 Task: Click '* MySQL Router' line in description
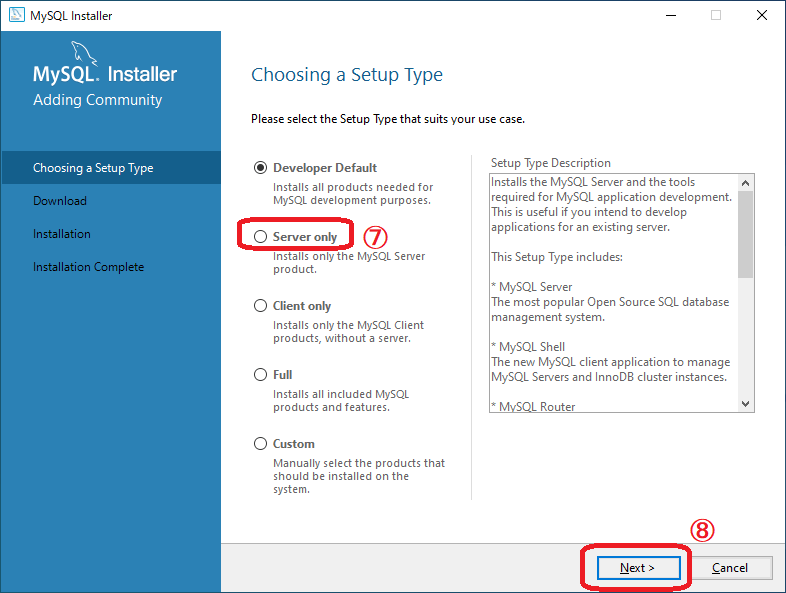(533, 407)
